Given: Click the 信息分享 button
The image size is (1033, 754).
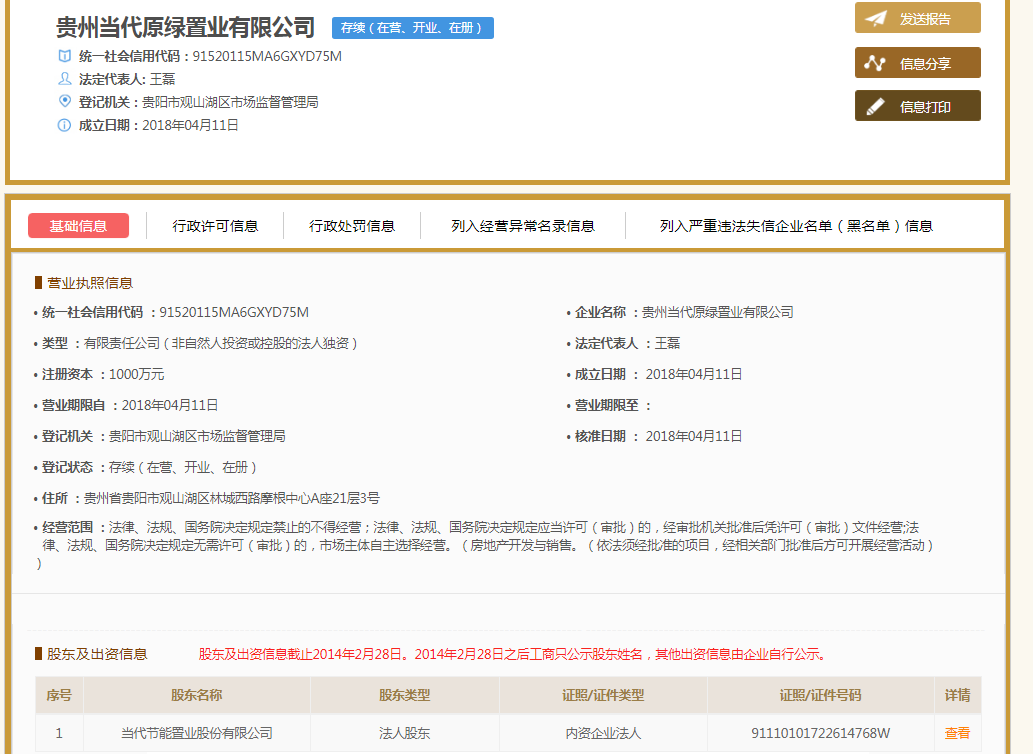Looking at the screenshot, I should 917,62.
